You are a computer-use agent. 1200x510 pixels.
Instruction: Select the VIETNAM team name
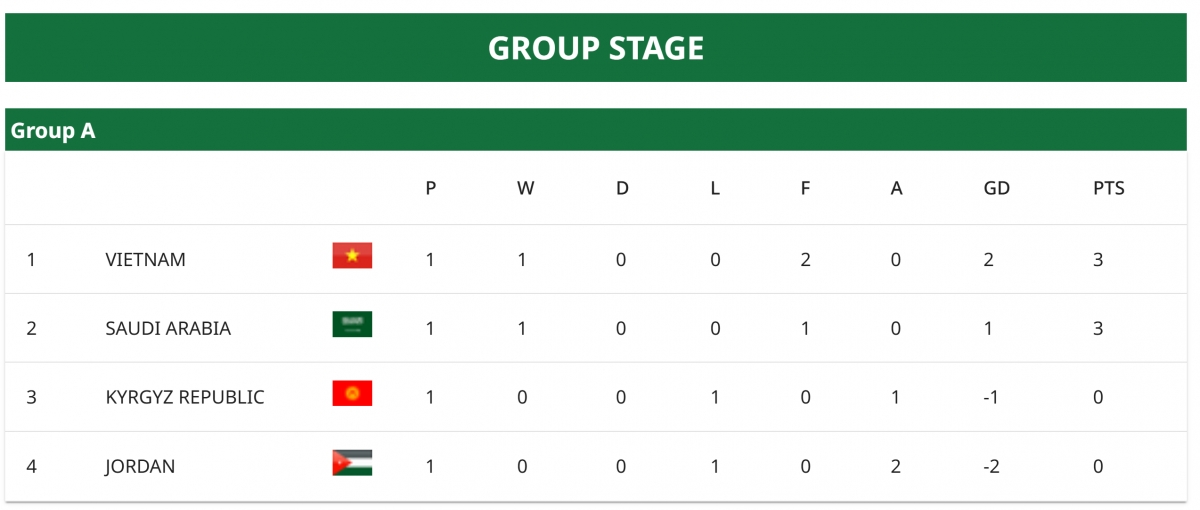click(145, 260)
